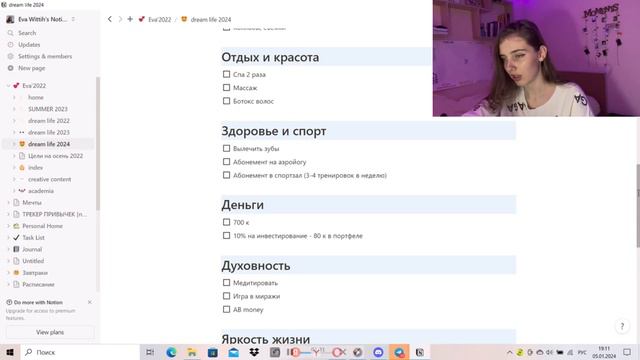This screenshot has width=640, height=360.
Task: Open the help question mark button
Action: click(x=622, y=326)
